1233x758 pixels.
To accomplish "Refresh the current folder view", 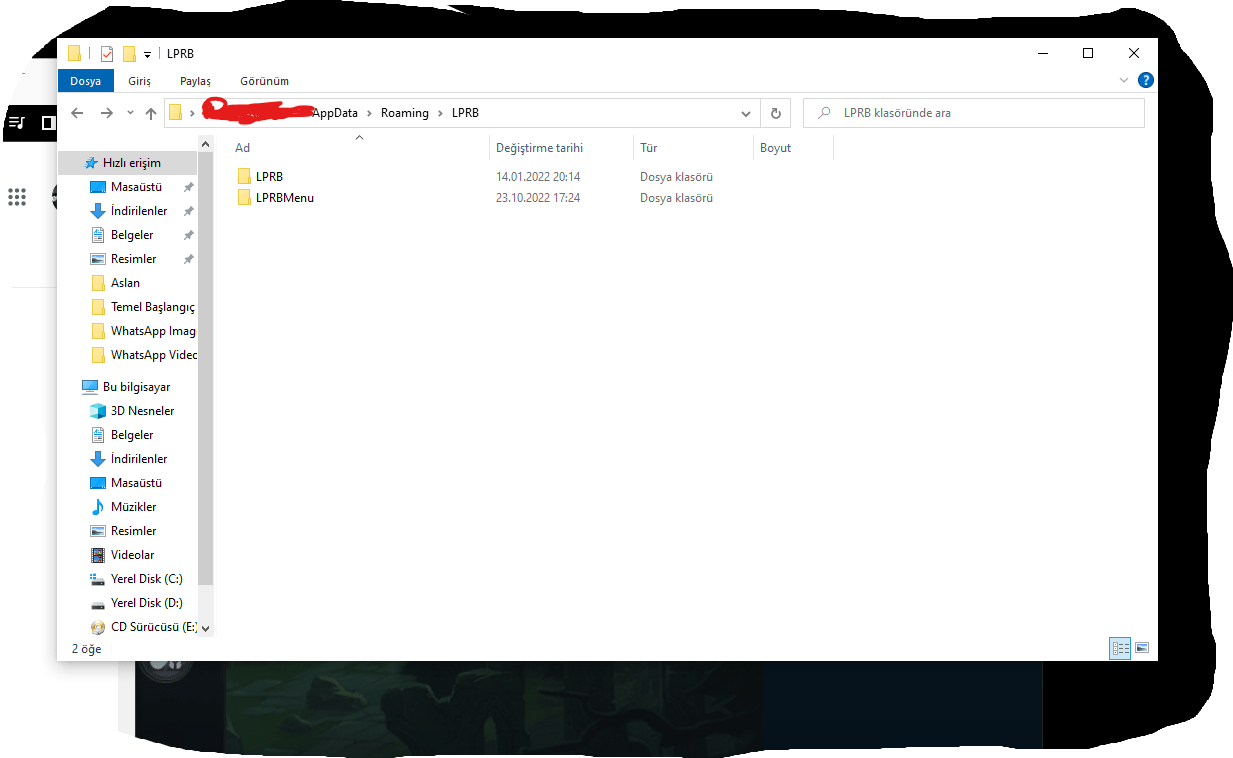I will coord(775,113).
